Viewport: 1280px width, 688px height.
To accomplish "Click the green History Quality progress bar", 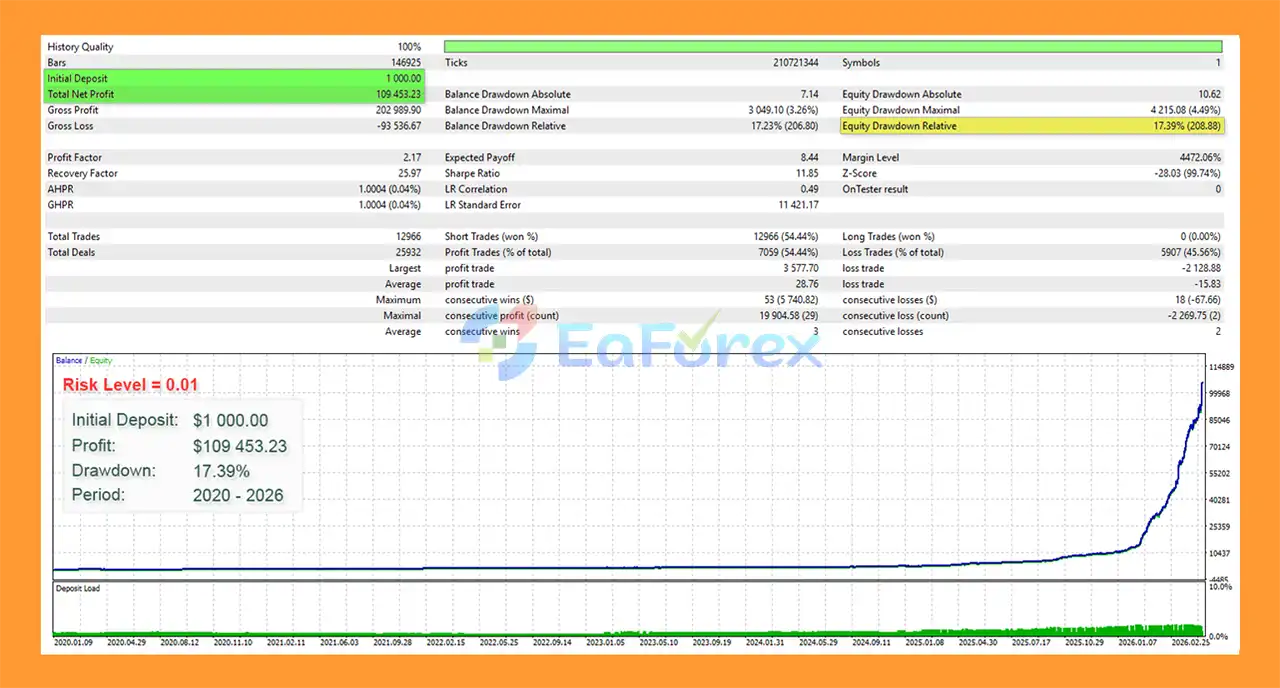I will pos(832,46).
